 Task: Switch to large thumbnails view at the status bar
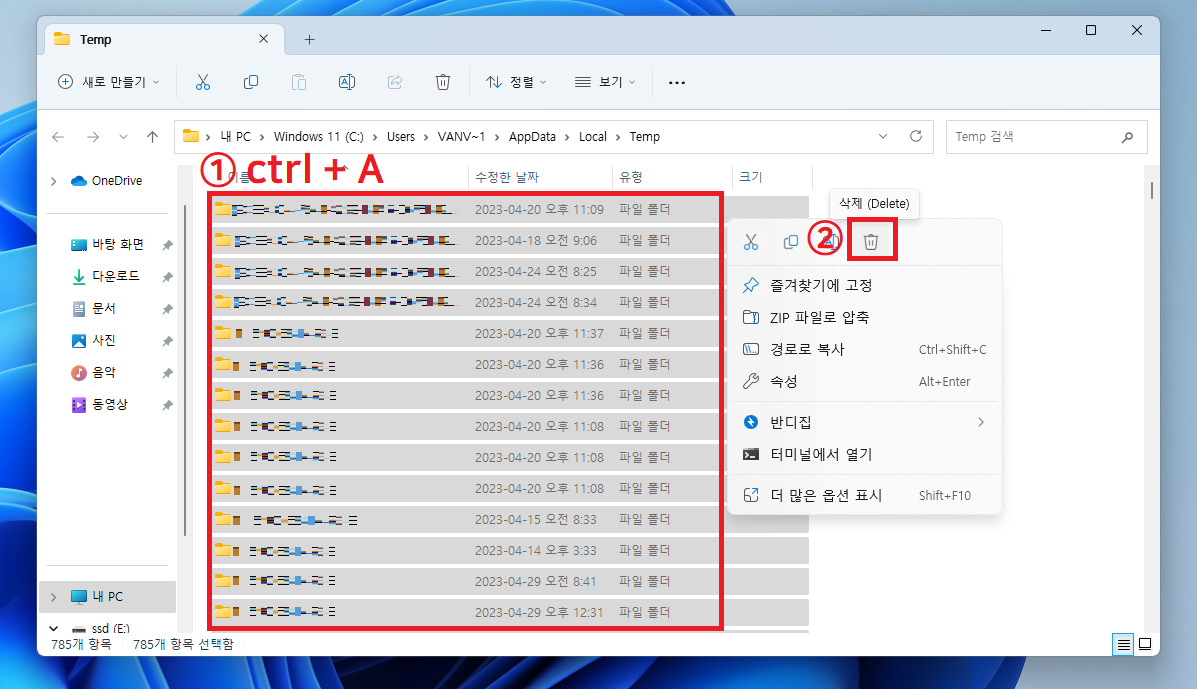pos(1146,644)
